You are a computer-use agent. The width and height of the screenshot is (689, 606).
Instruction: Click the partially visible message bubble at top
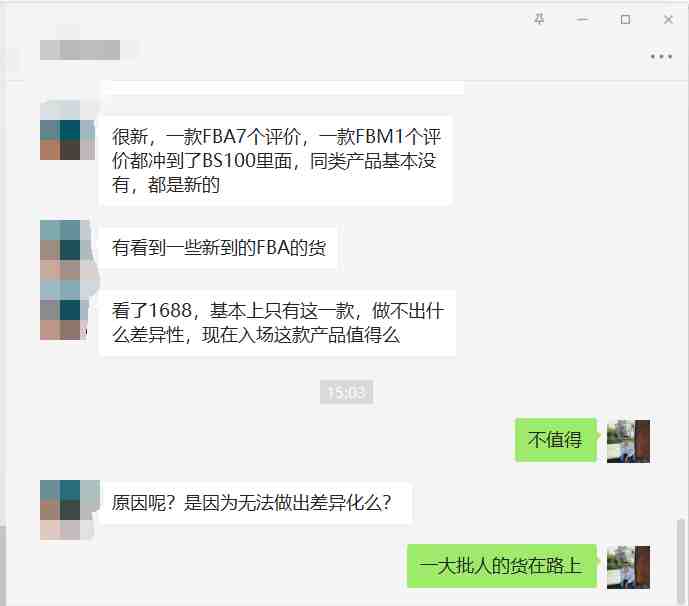pyautogui.click(x=283, y=87)
